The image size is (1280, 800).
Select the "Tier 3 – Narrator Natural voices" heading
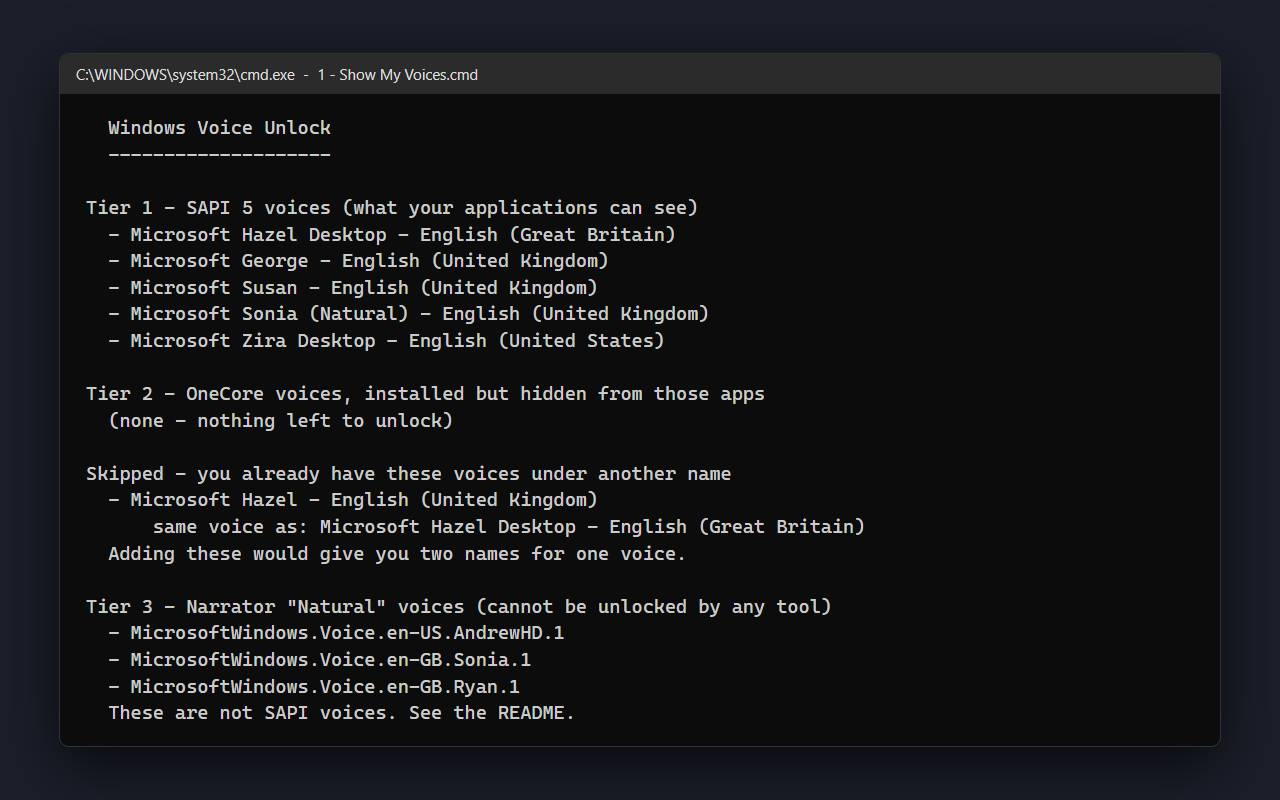coord(459,606)
